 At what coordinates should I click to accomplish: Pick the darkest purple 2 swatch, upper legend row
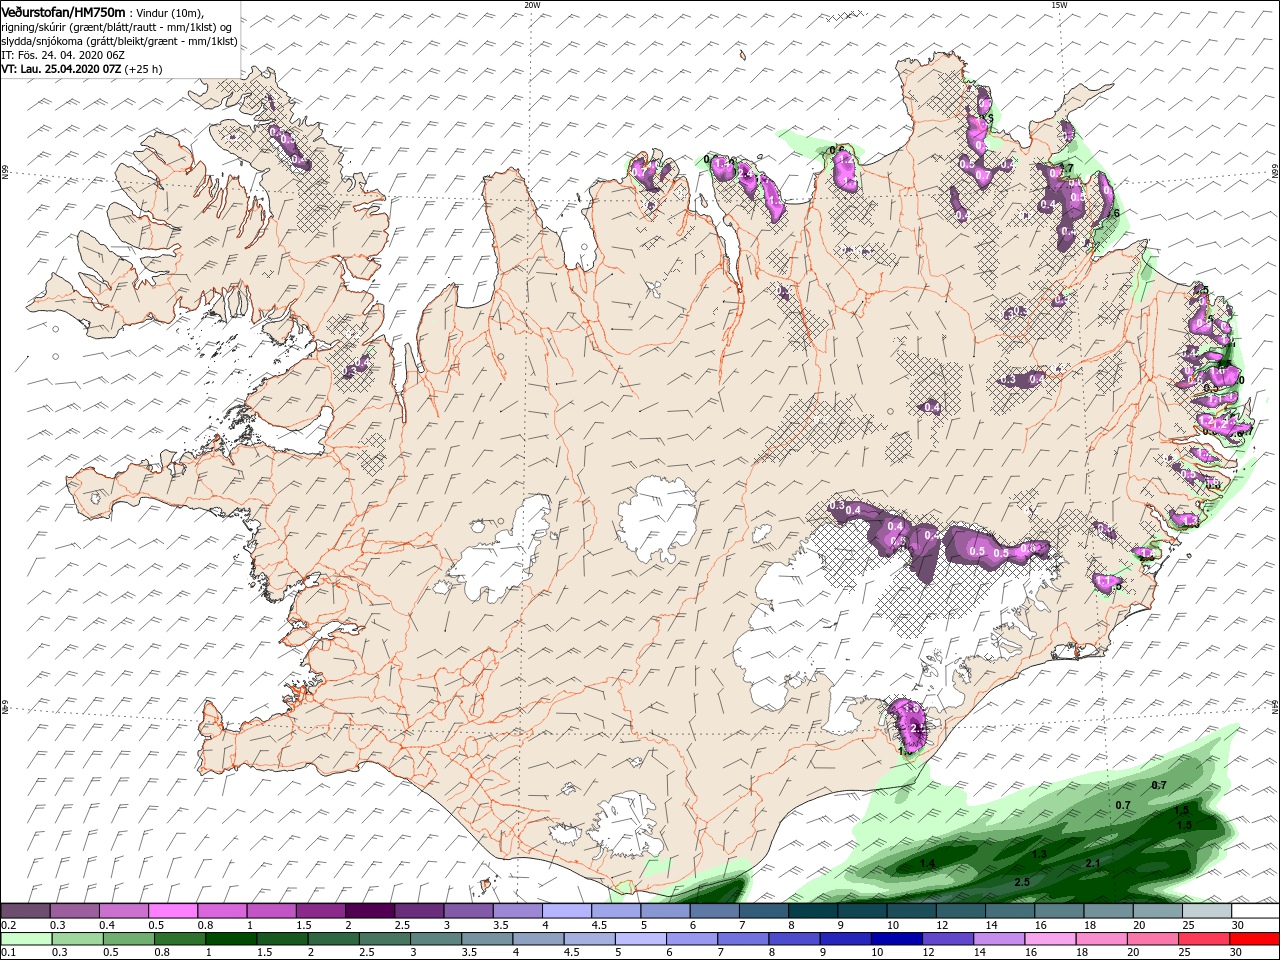pyautogui.click(x=370, y=911)
